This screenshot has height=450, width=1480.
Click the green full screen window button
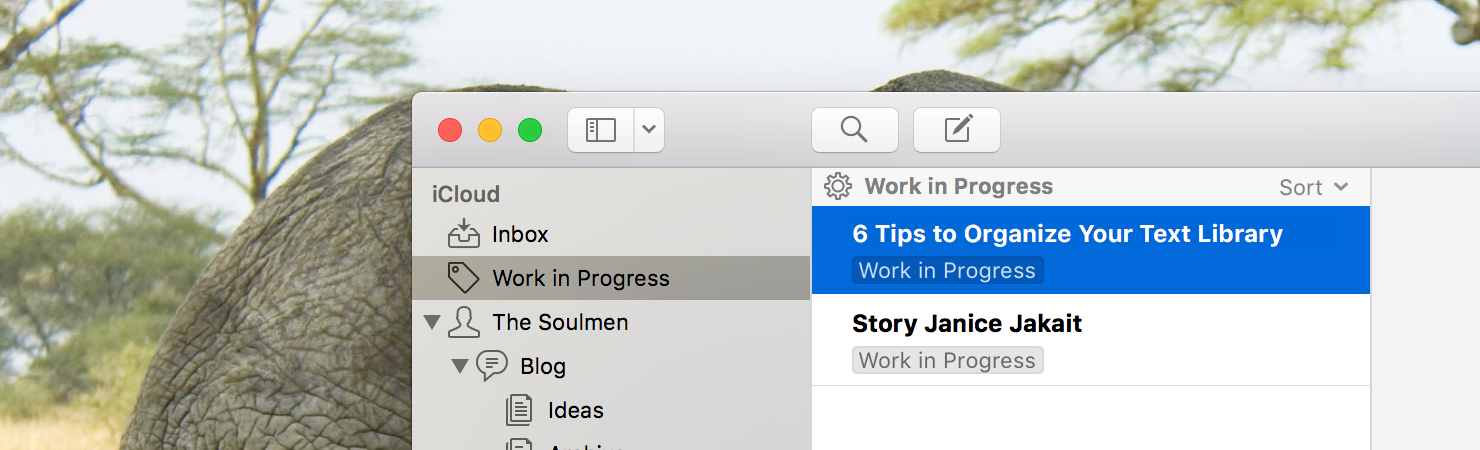click(530, 130)
